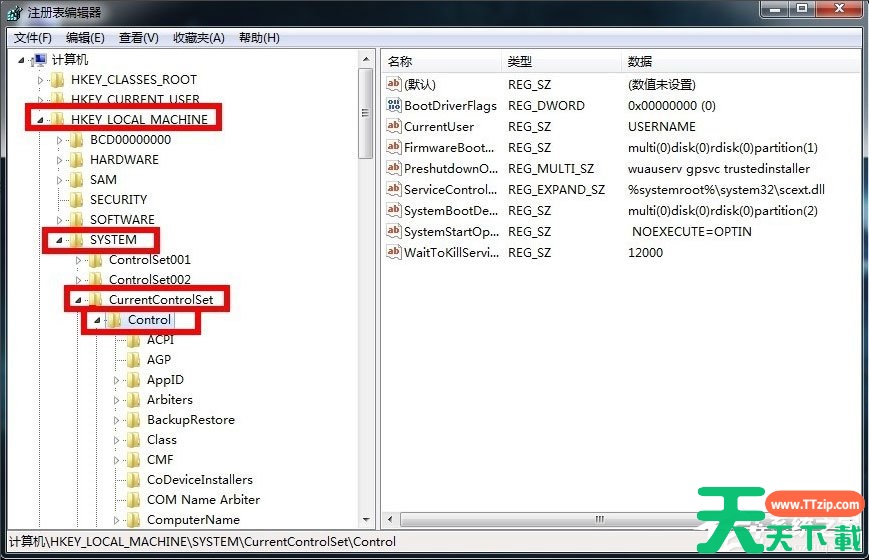Select the Class key
The image size is (869, 560).
162,440
